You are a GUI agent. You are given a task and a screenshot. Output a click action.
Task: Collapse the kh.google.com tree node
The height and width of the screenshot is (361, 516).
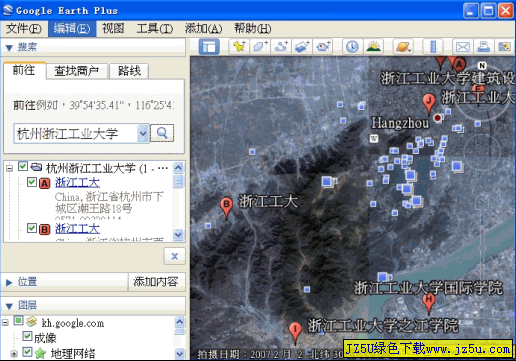tap(5, 322)
